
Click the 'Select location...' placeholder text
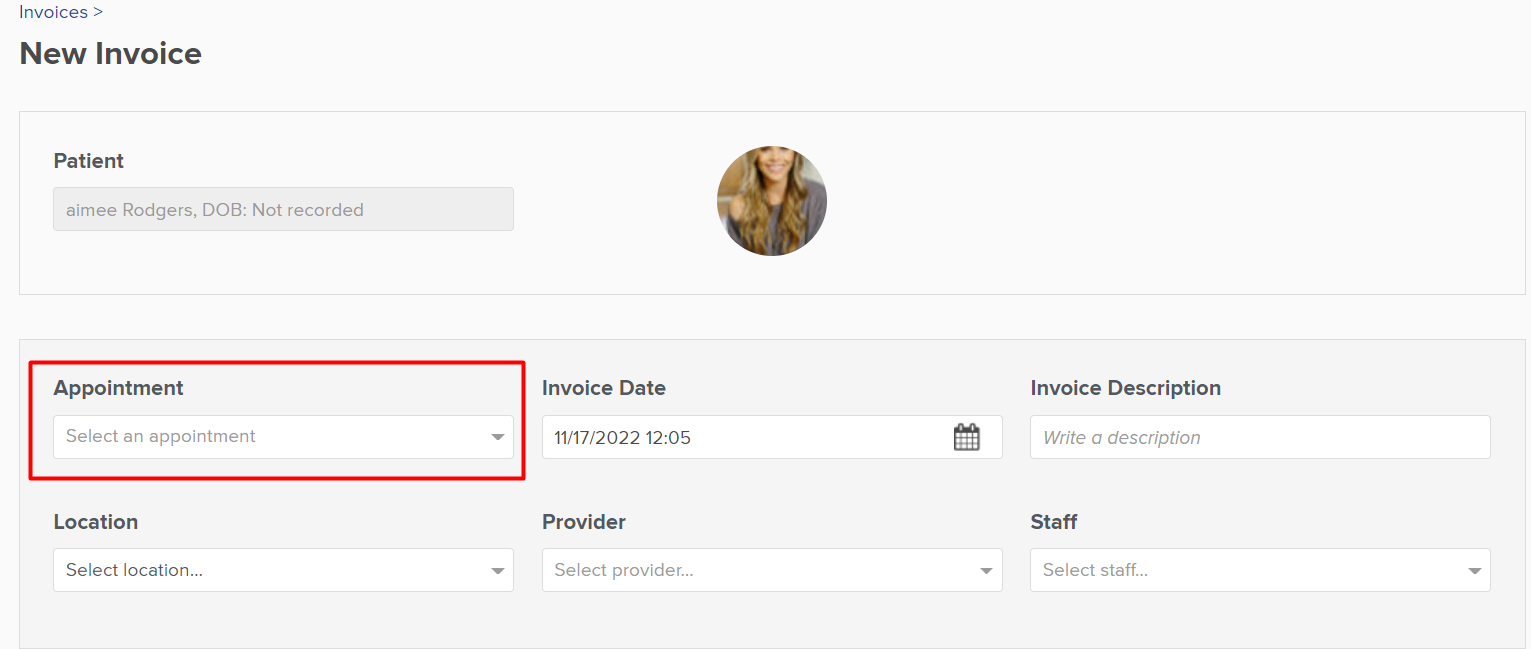[134, 570]
